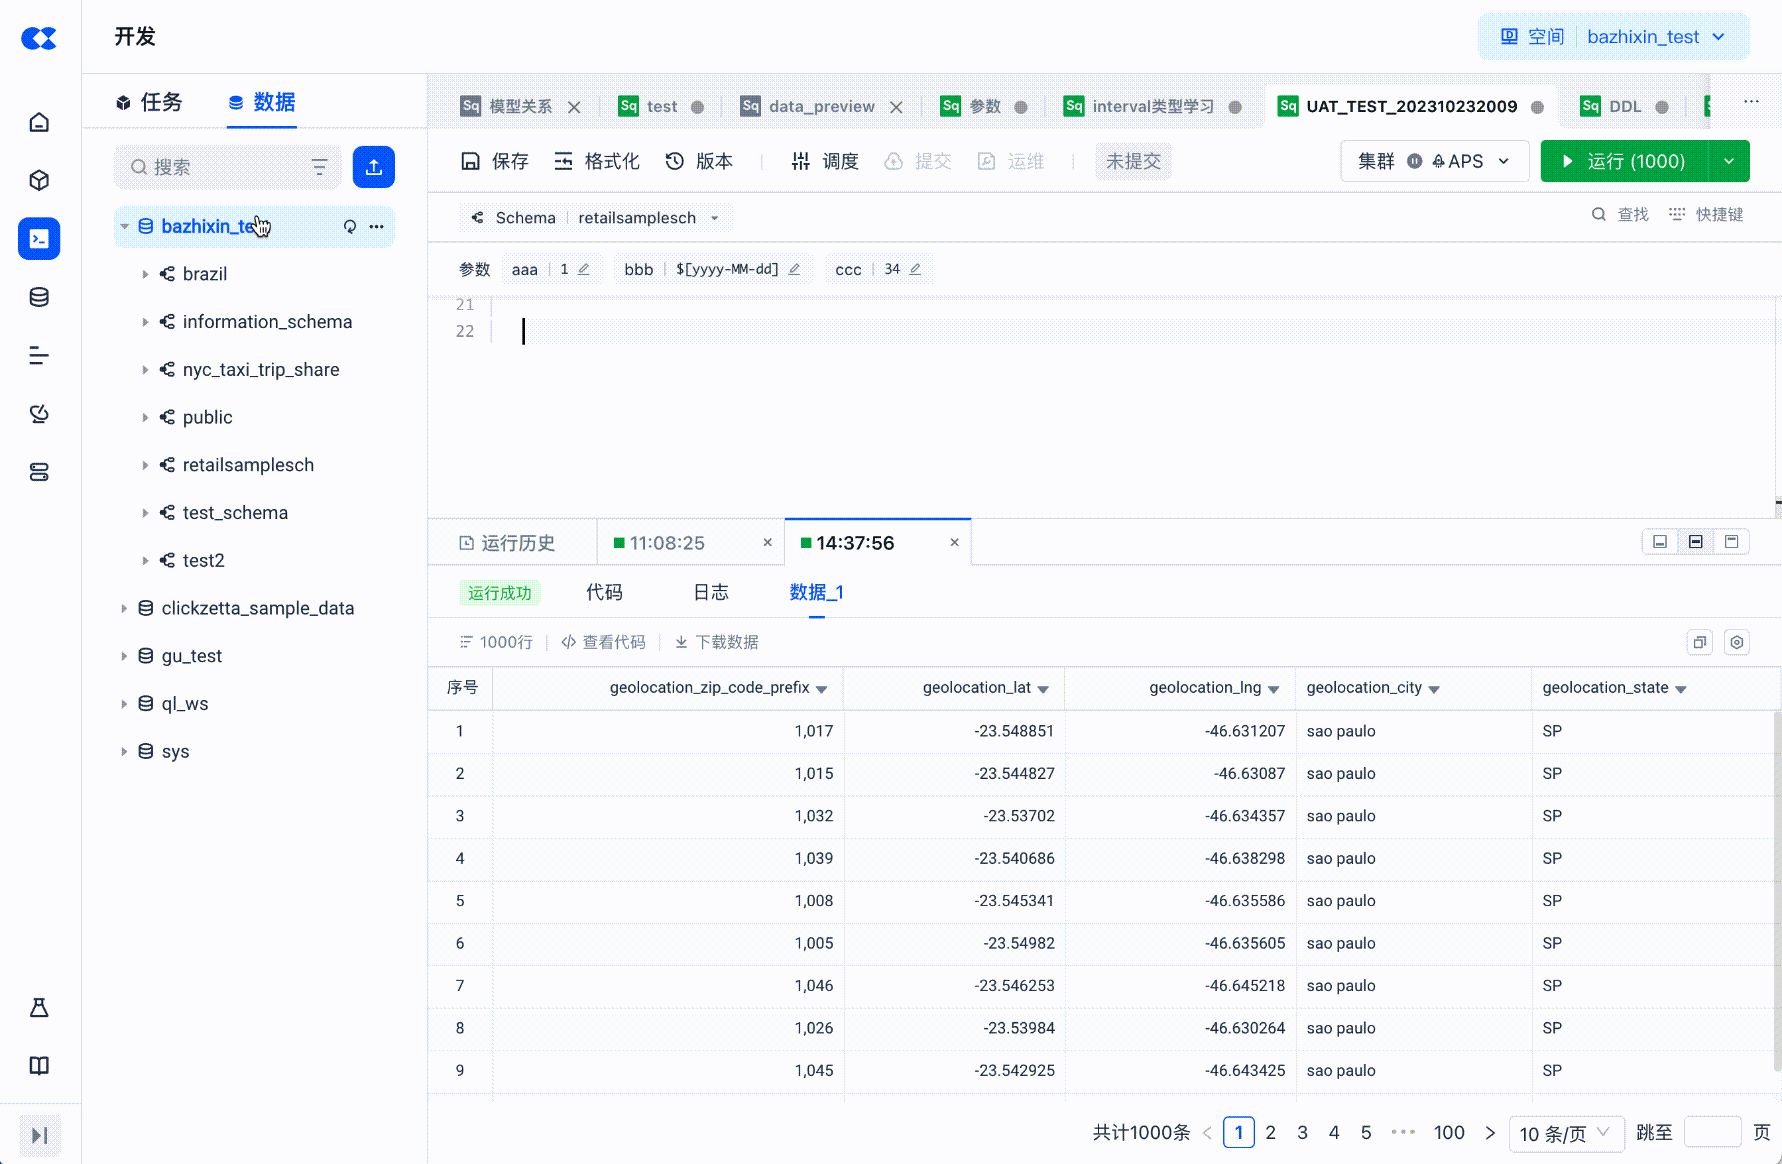The image size is (1782, 1164).
Task: Open result table settings gear icon
Action: (1737, 642)
